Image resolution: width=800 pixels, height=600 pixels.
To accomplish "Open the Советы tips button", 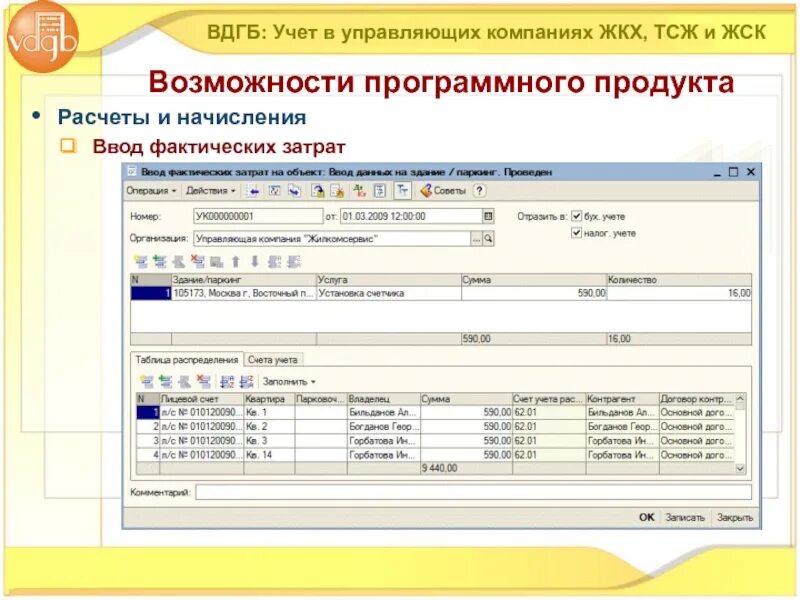I will pyautogui.click(x=443, y=191).
